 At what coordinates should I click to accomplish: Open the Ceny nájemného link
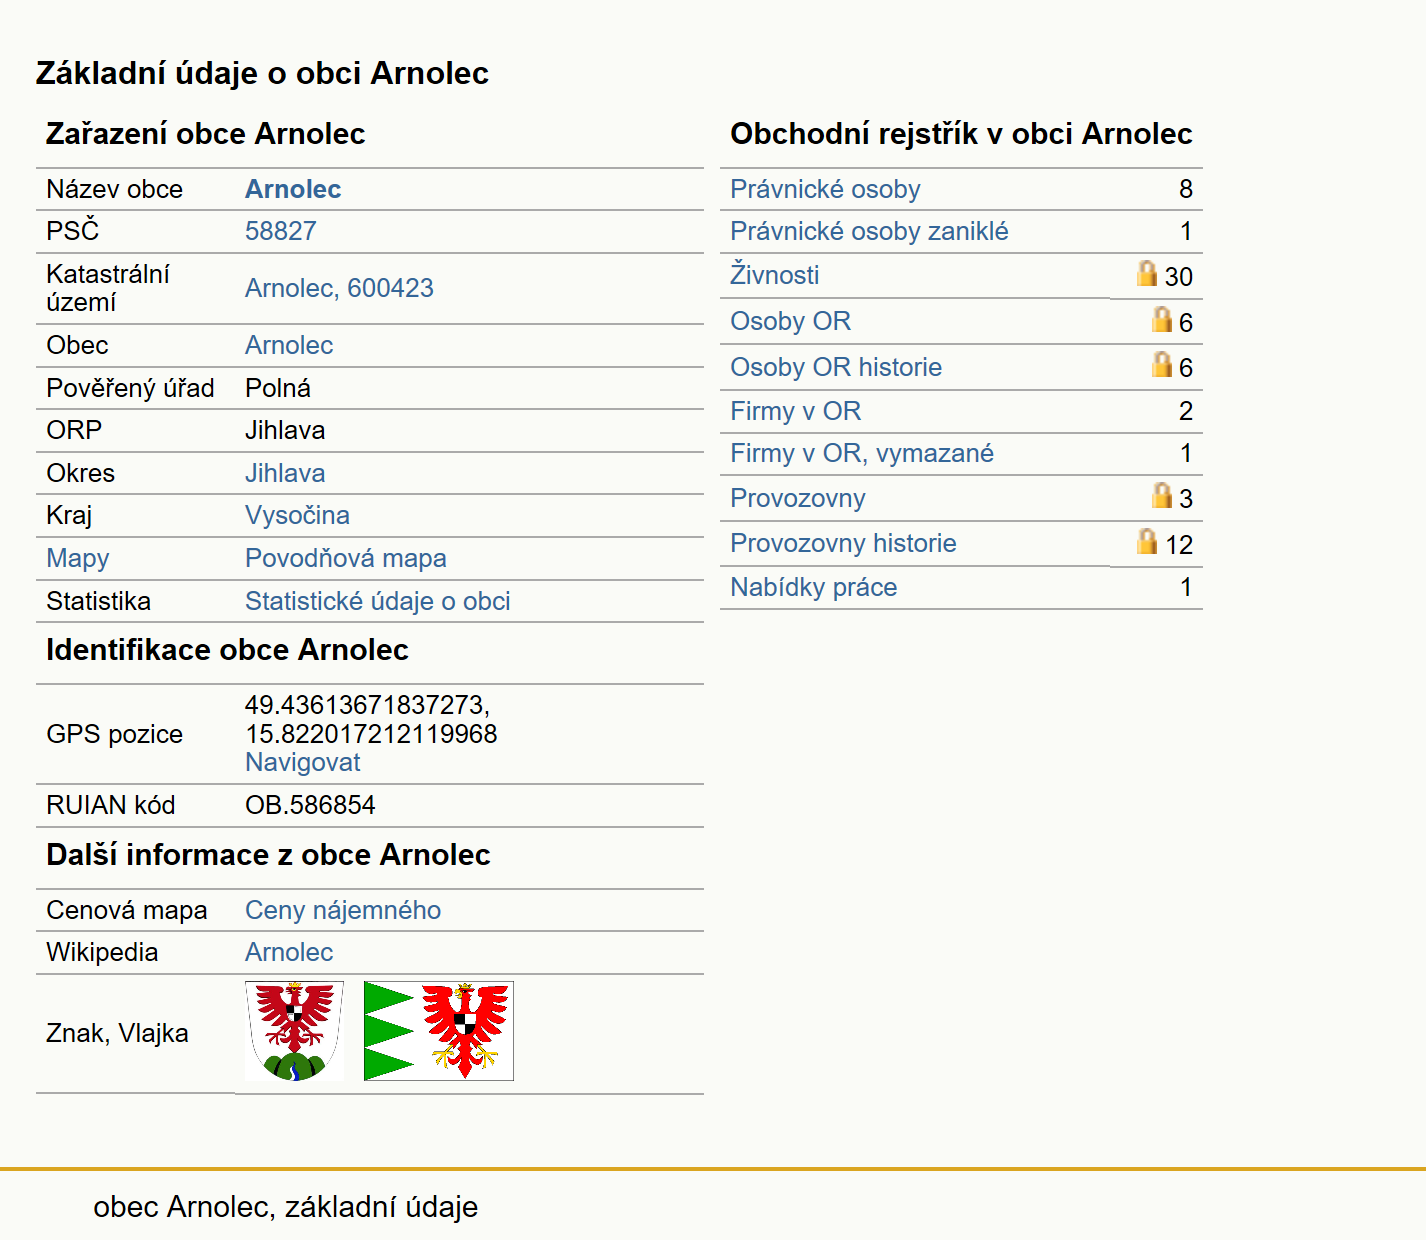click(x=343, y=910)
